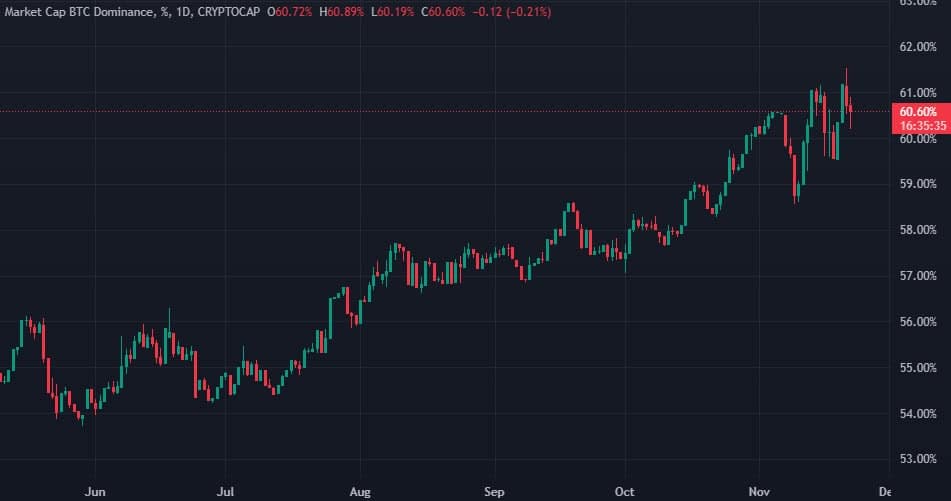Select the 1D interval label in legend
951x501 pixels.
(183, 12)
